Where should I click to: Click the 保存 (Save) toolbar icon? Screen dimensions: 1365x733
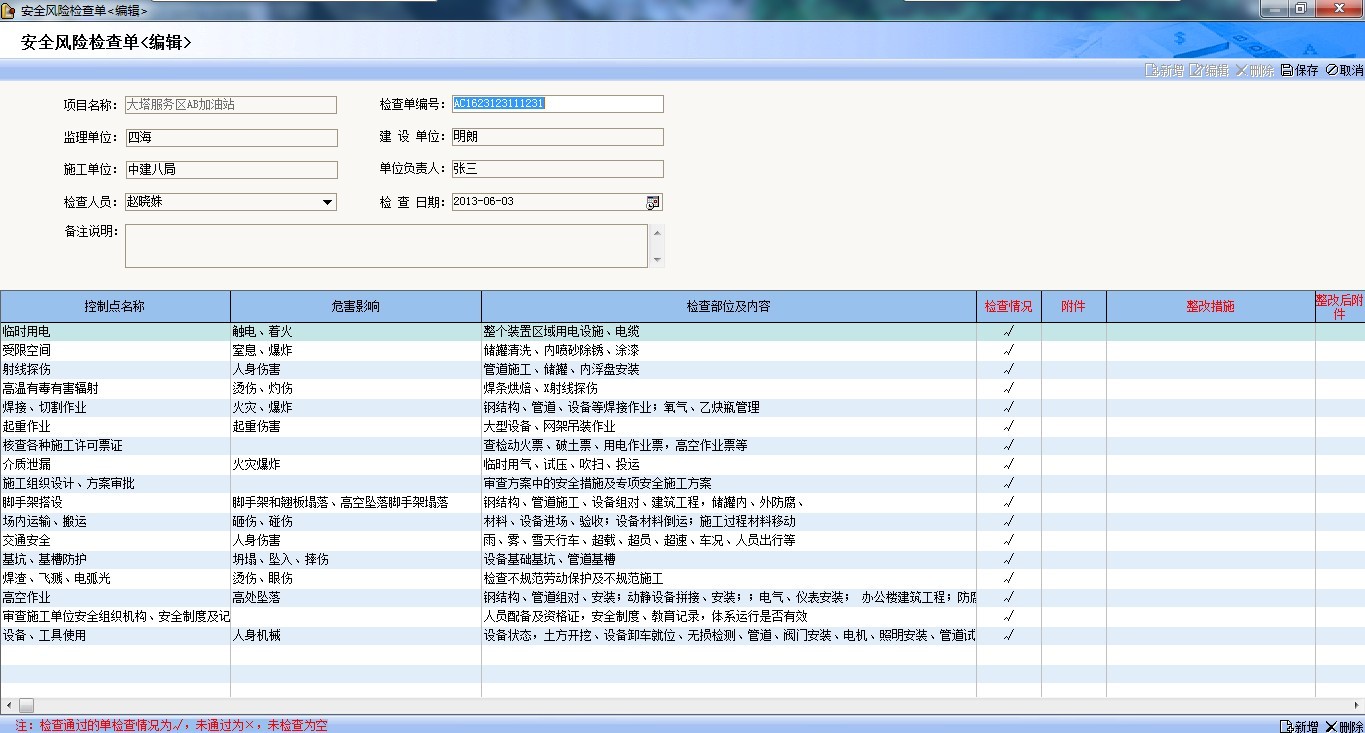tap(1287, 71)
